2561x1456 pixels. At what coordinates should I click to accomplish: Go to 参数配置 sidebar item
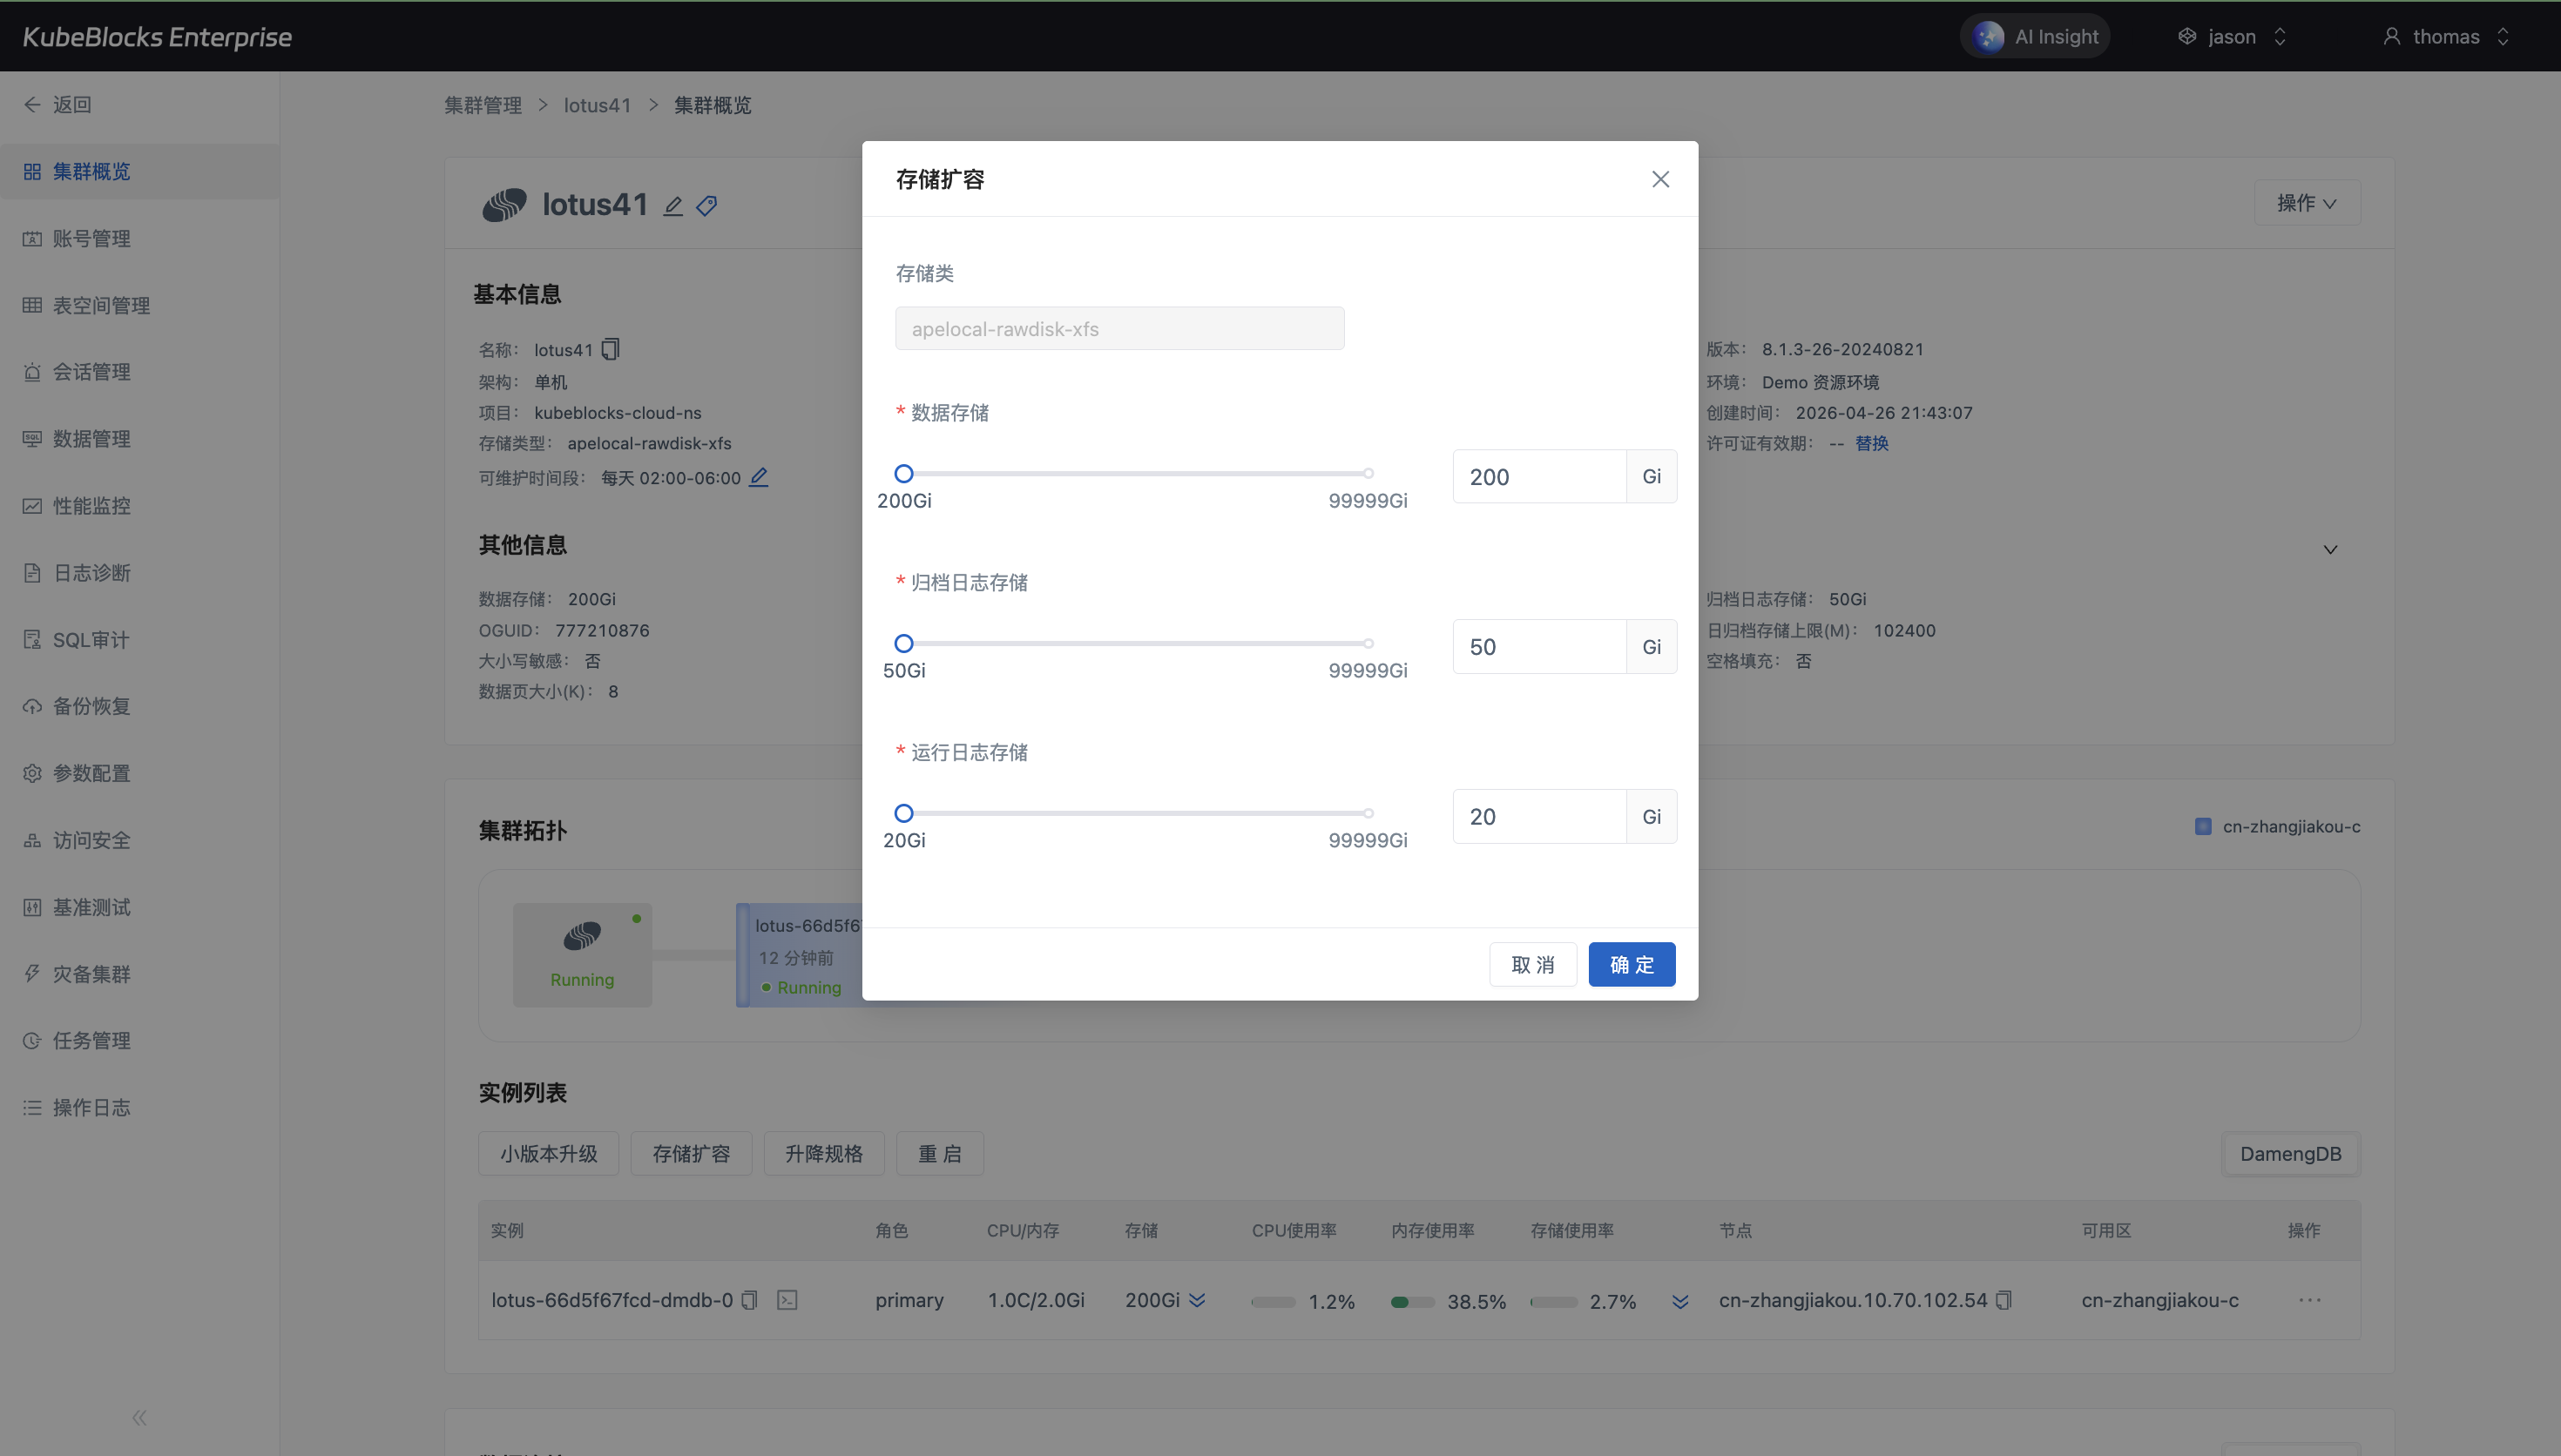(x=91, y=773)
